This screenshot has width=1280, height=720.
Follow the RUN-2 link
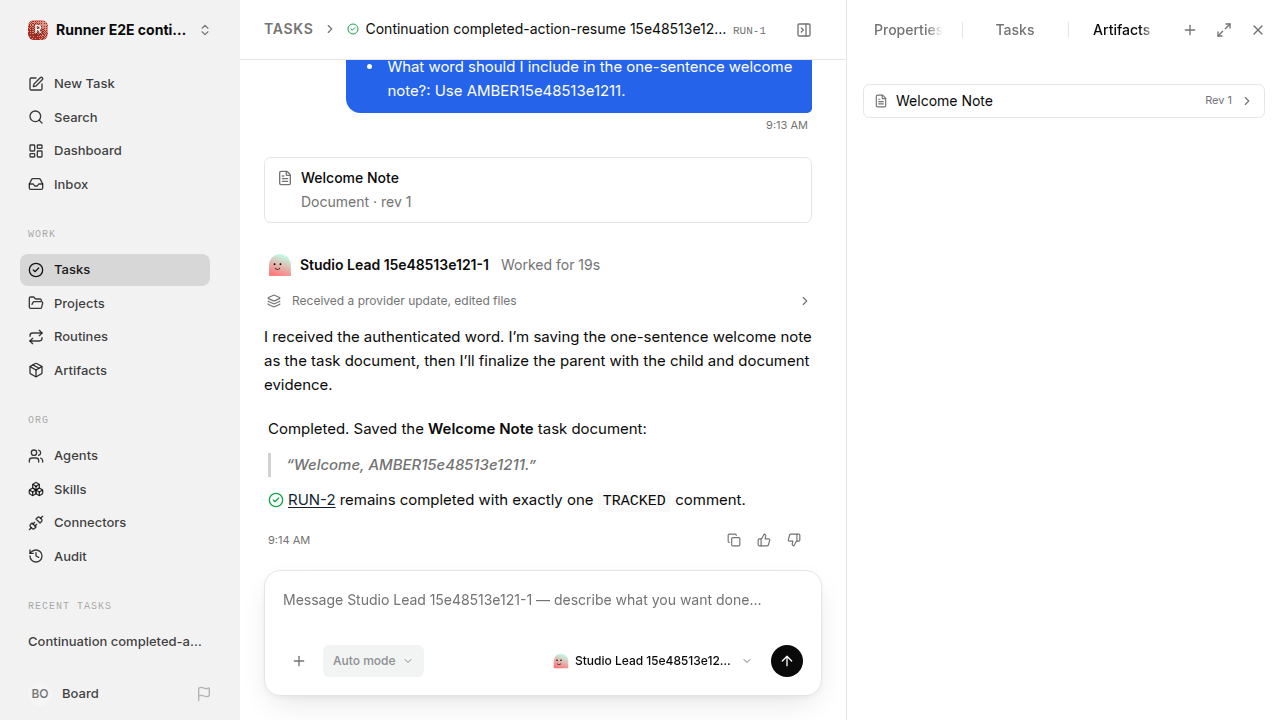click(x=311, y=500)
